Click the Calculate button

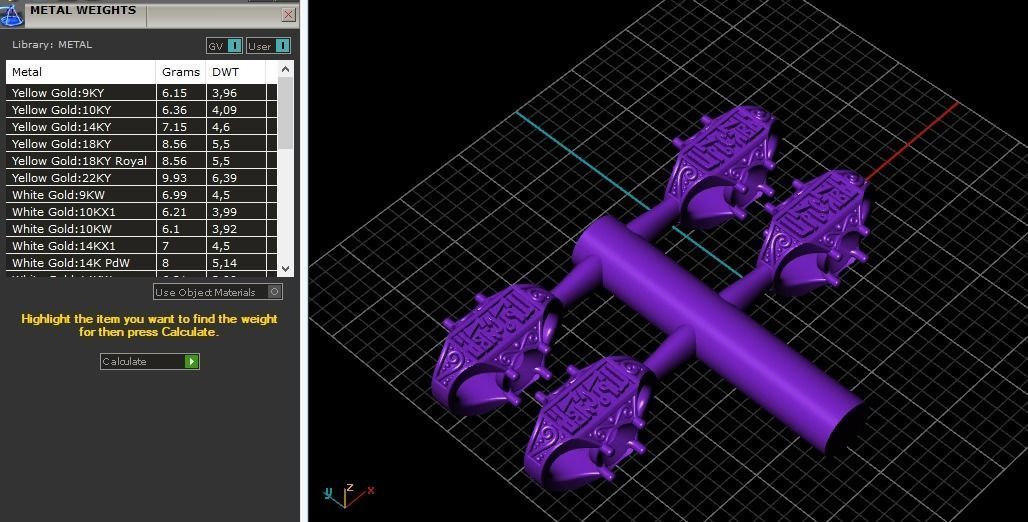pyautogui.click(x=149, y=361)
